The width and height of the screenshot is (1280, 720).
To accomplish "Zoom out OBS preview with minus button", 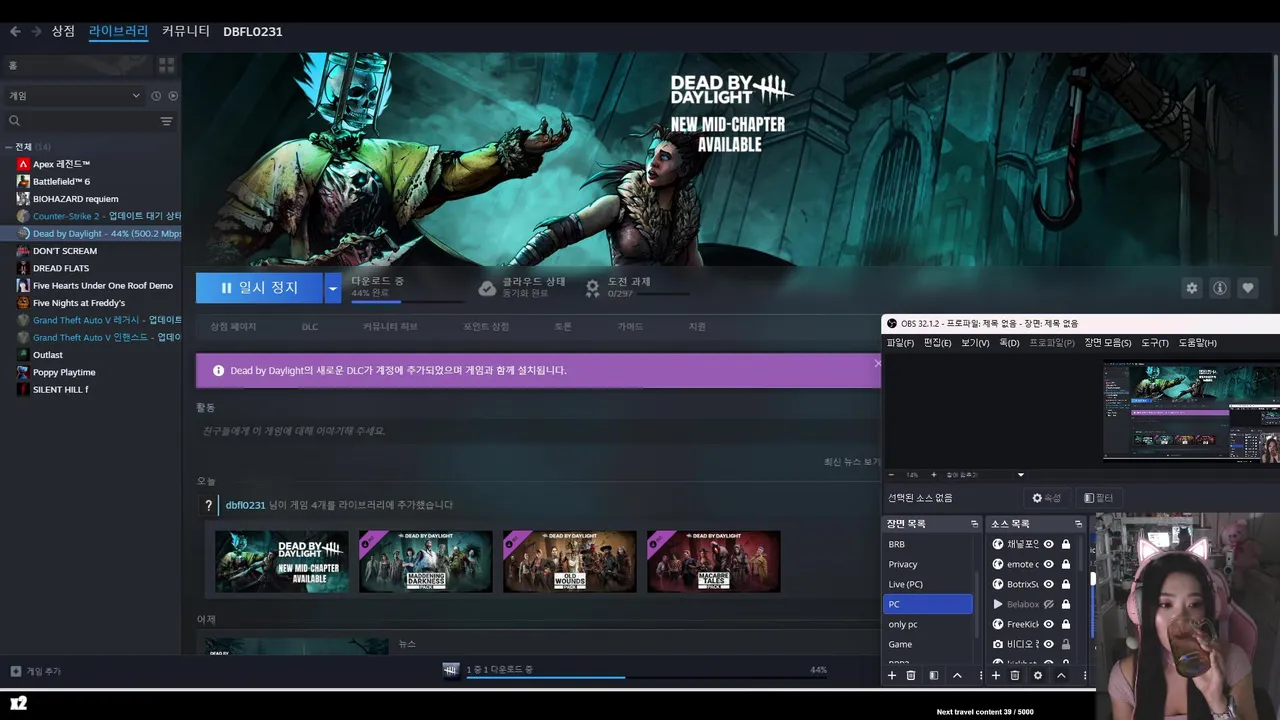I will 891,474.
